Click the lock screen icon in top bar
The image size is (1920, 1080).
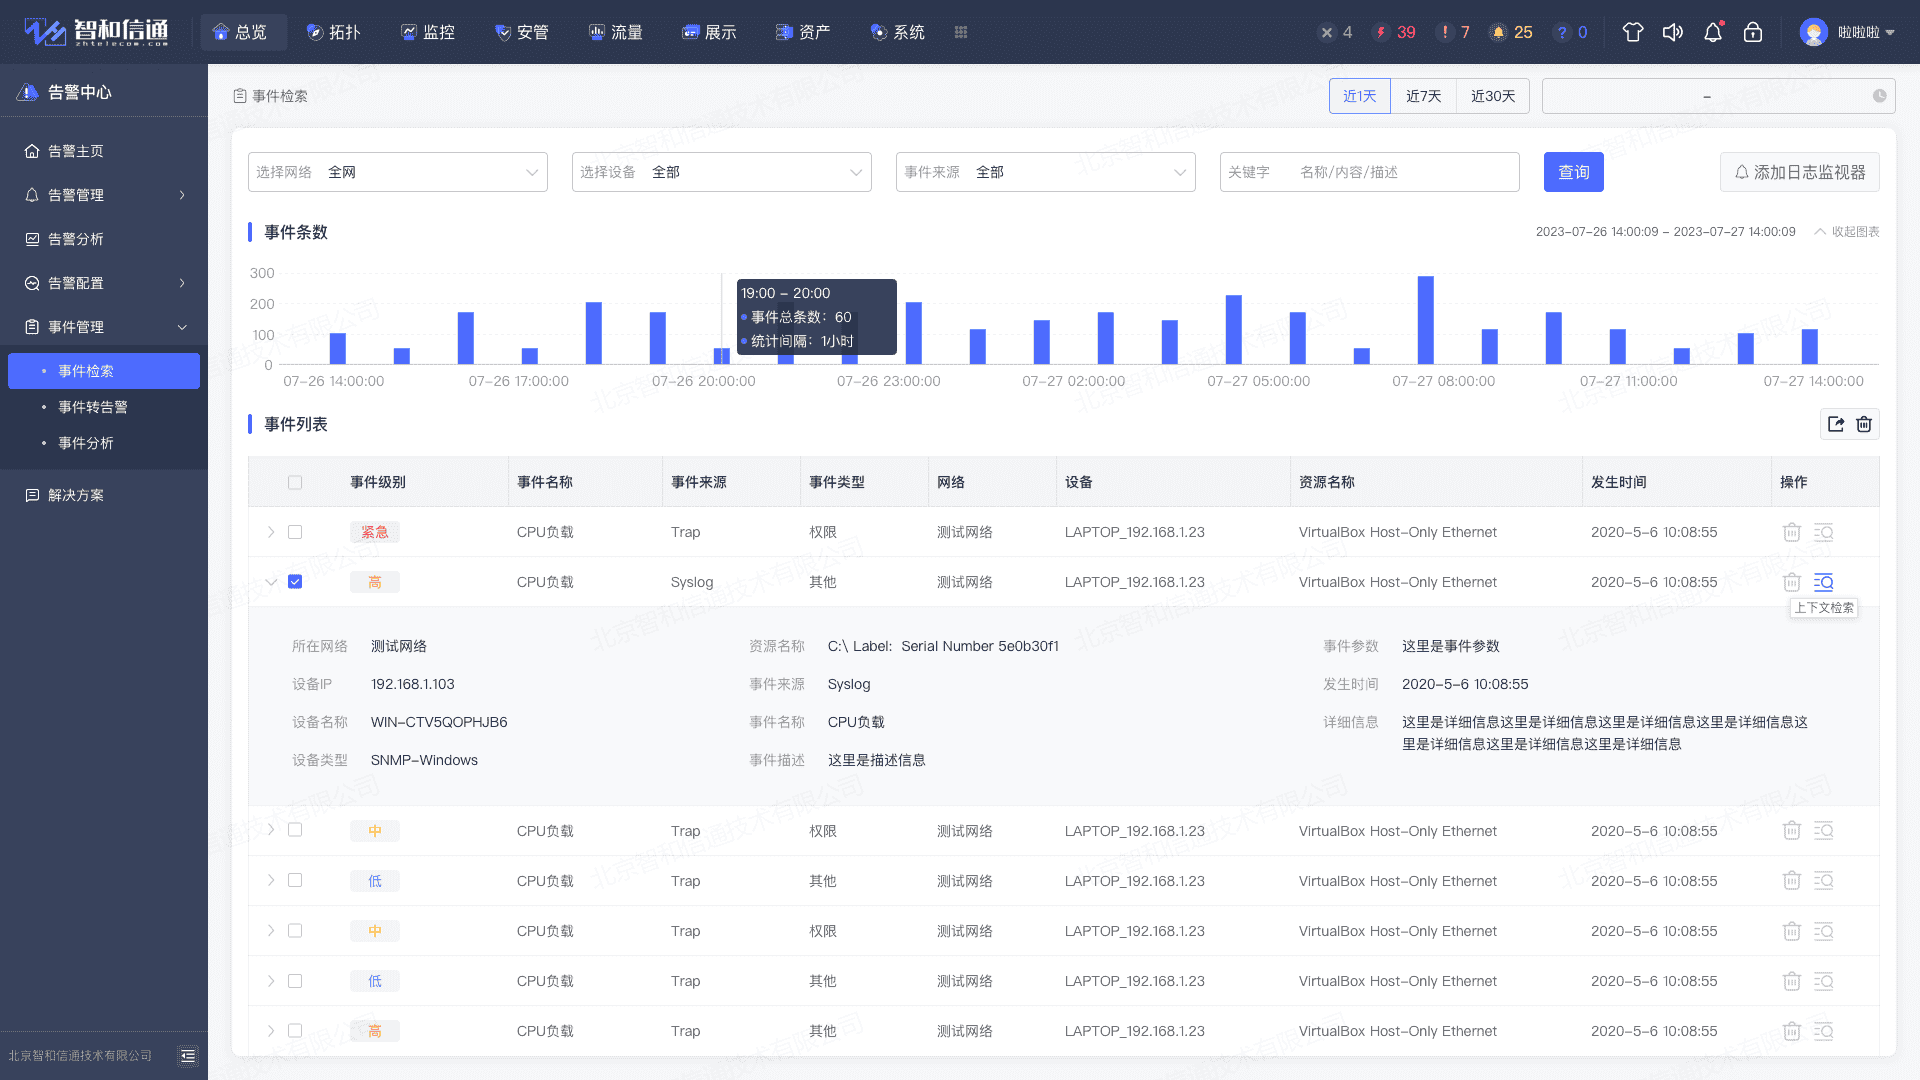pos(1753,31)
